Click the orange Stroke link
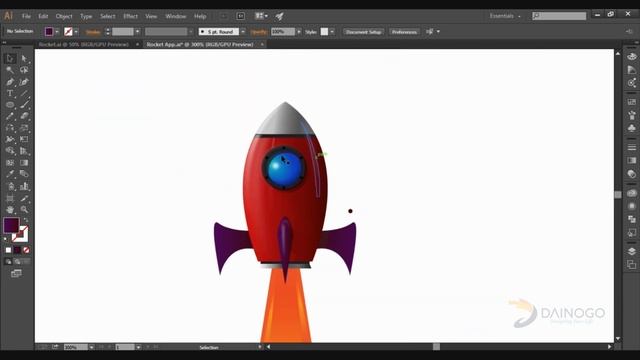 (93, 32)
